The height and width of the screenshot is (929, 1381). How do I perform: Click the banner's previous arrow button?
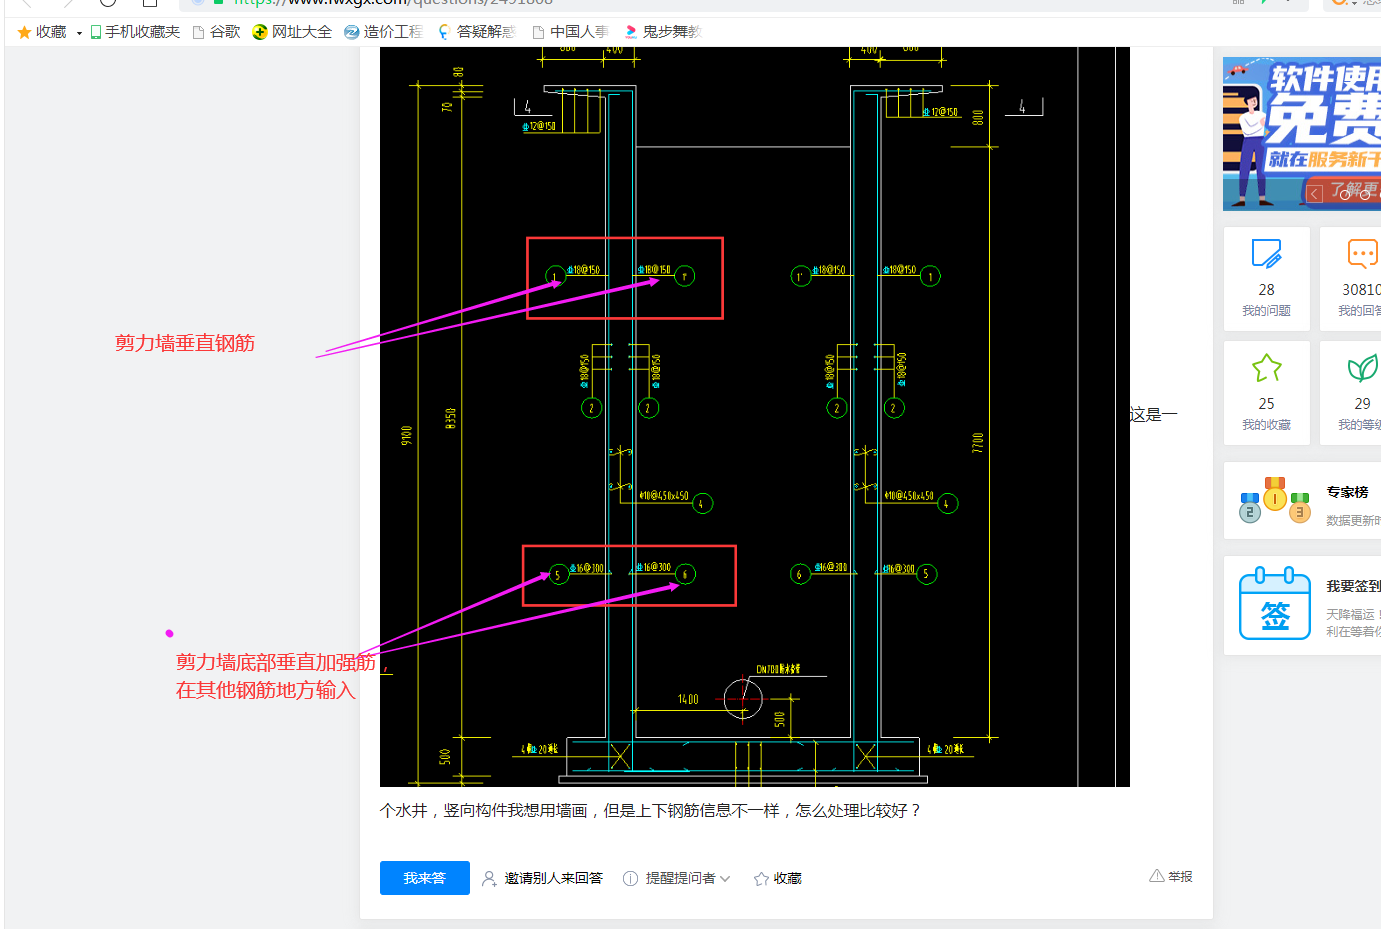tap(1315, 193)
